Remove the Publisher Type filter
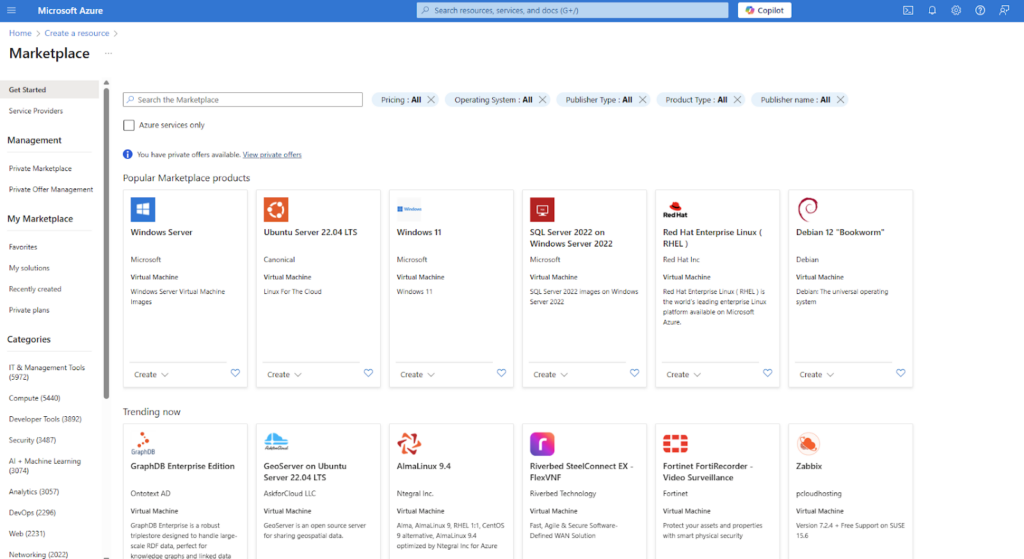1024x559 pixels. pyautogui.click(x=643, y=100)
